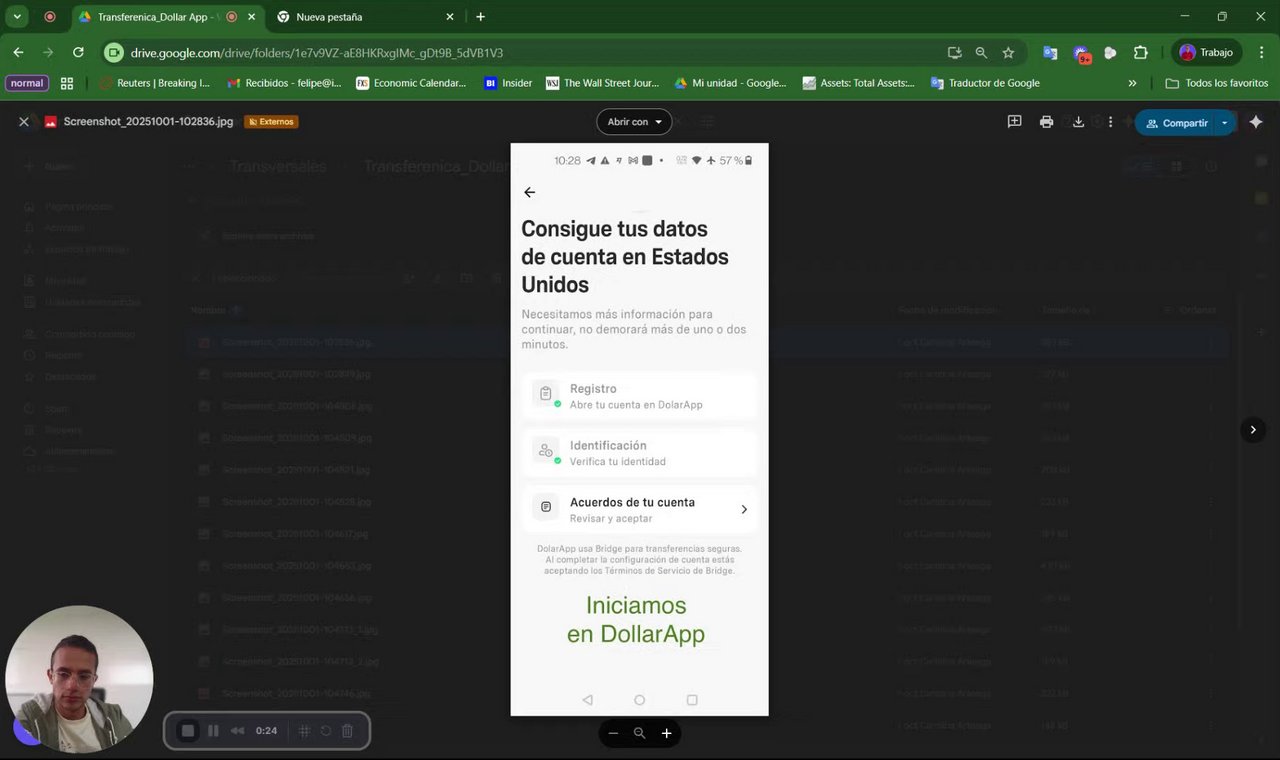Click the back arrow in the phone screenshot
Image resolution: width=1280 pixels, height=760 pixels.
(x=530, y=192)
